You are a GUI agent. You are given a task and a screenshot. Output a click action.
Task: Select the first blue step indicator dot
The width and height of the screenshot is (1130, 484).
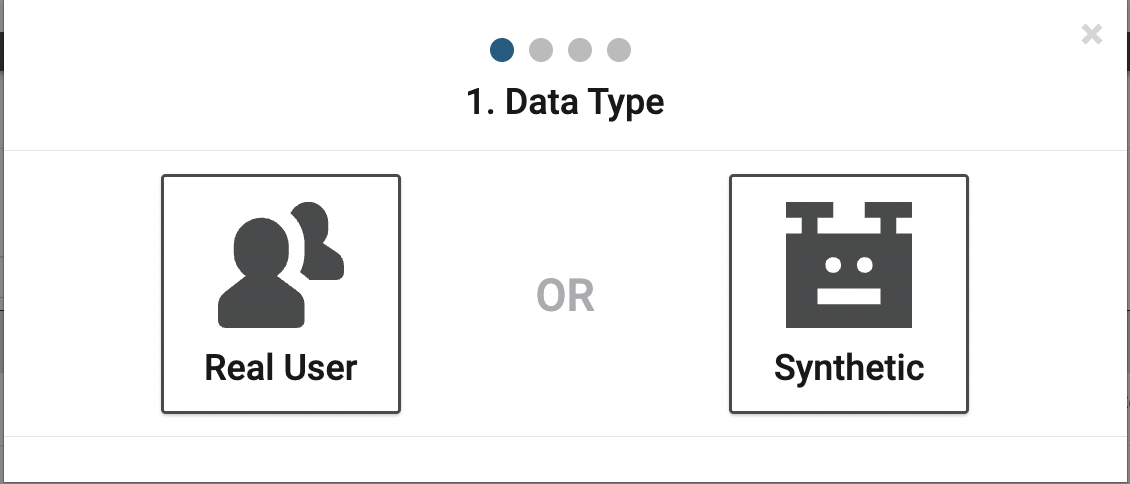click(502, 50)
